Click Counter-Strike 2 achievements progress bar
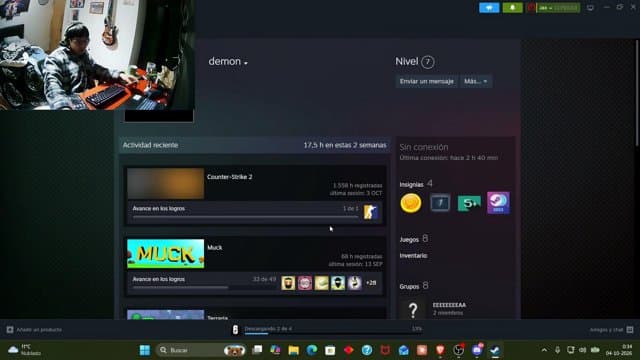 tap(245, 217)
